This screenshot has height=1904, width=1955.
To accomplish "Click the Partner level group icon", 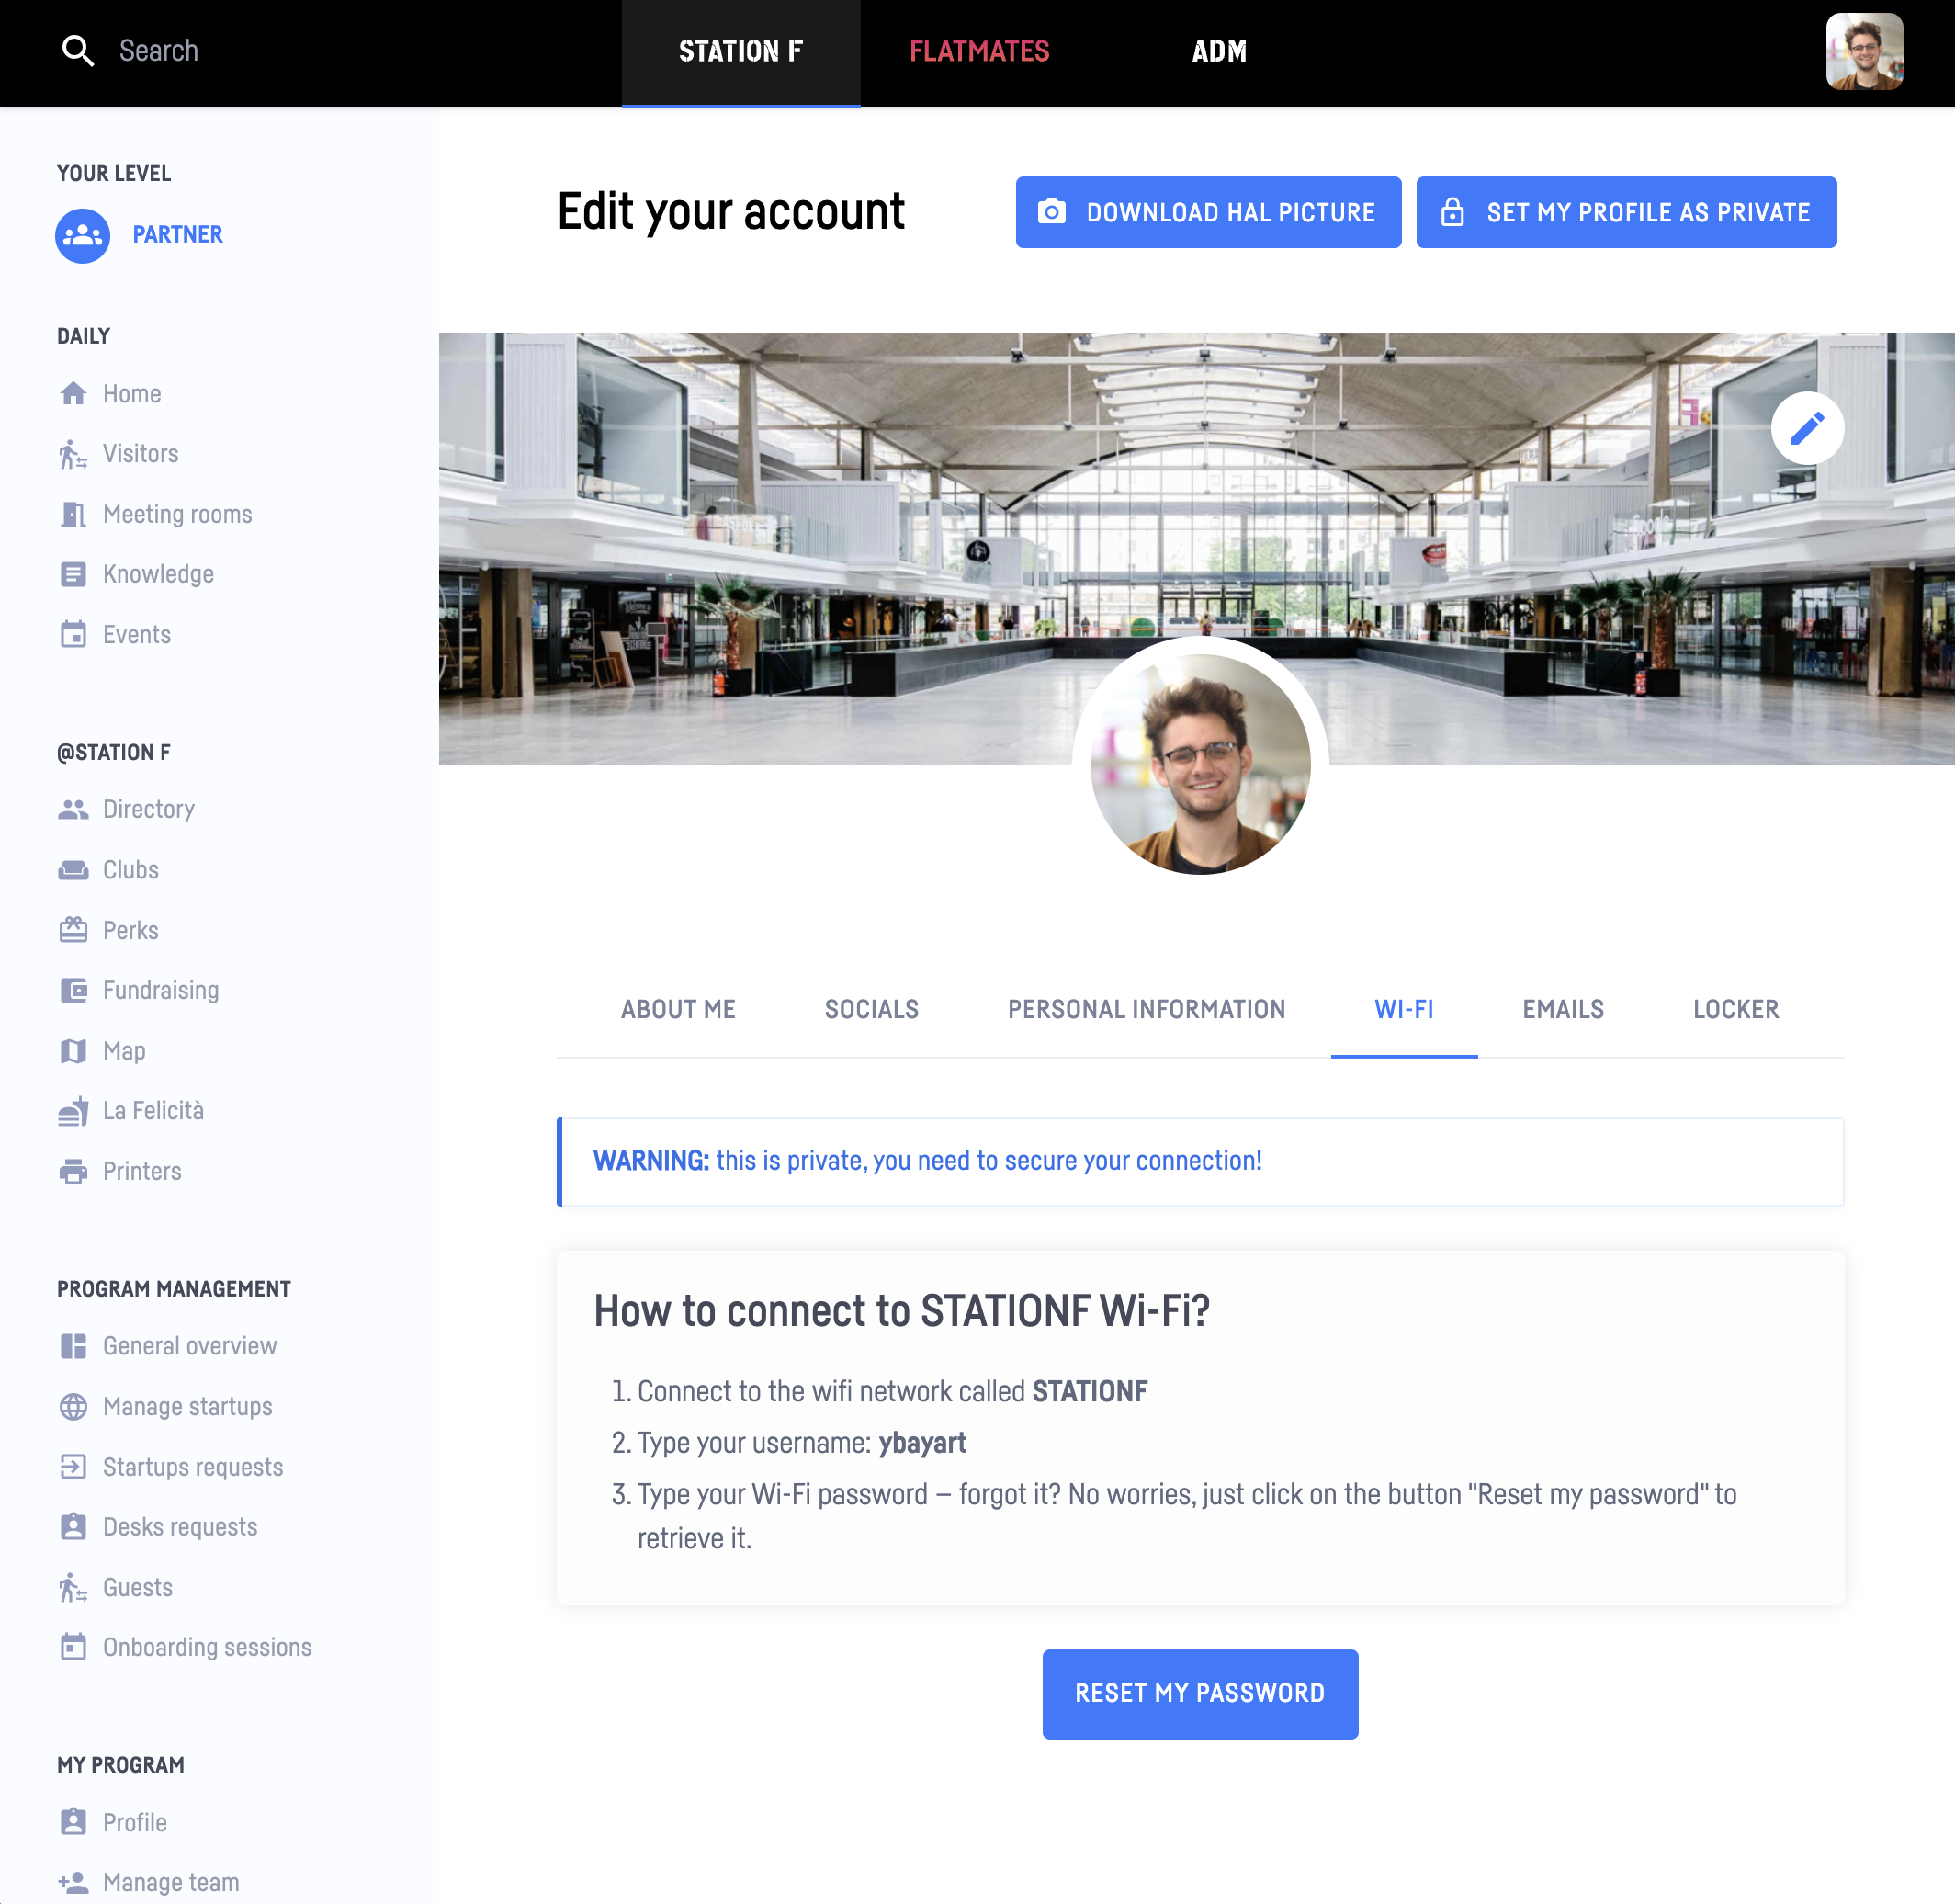I will click(x=83, y=236).
